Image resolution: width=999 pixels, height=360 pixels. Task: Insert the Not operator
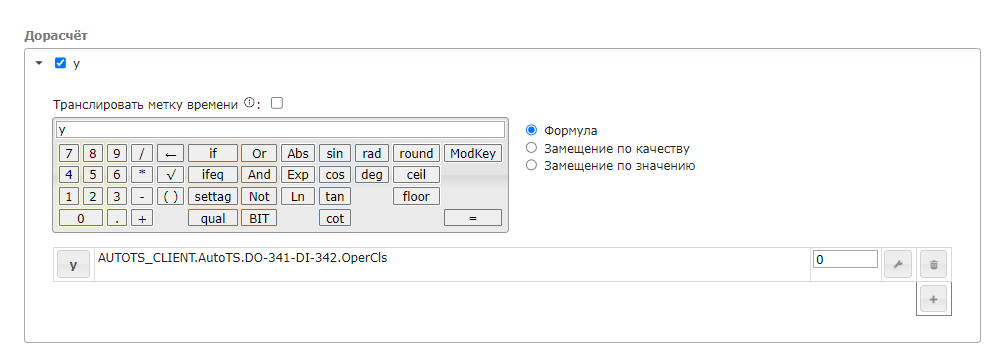pyautogui.click(x=259, y=196)
